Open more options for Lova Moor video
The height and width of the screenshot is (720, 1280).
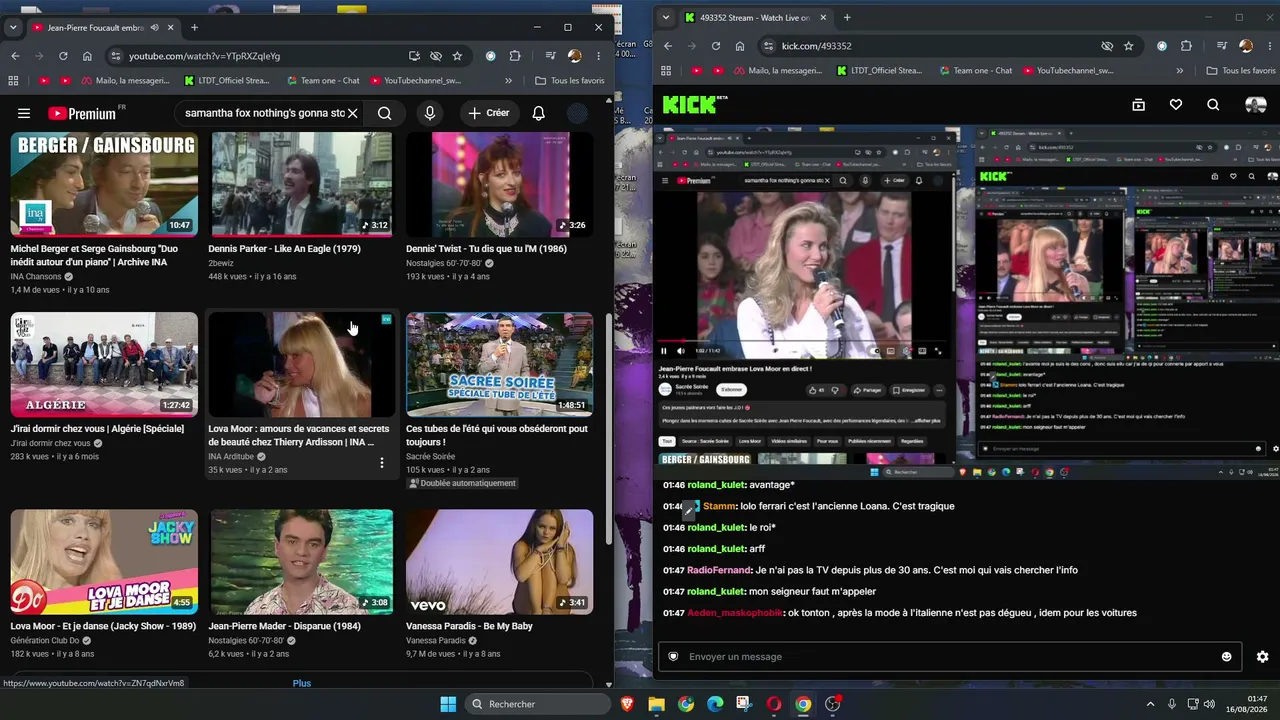pyautogui.click(x=381, y=463)
